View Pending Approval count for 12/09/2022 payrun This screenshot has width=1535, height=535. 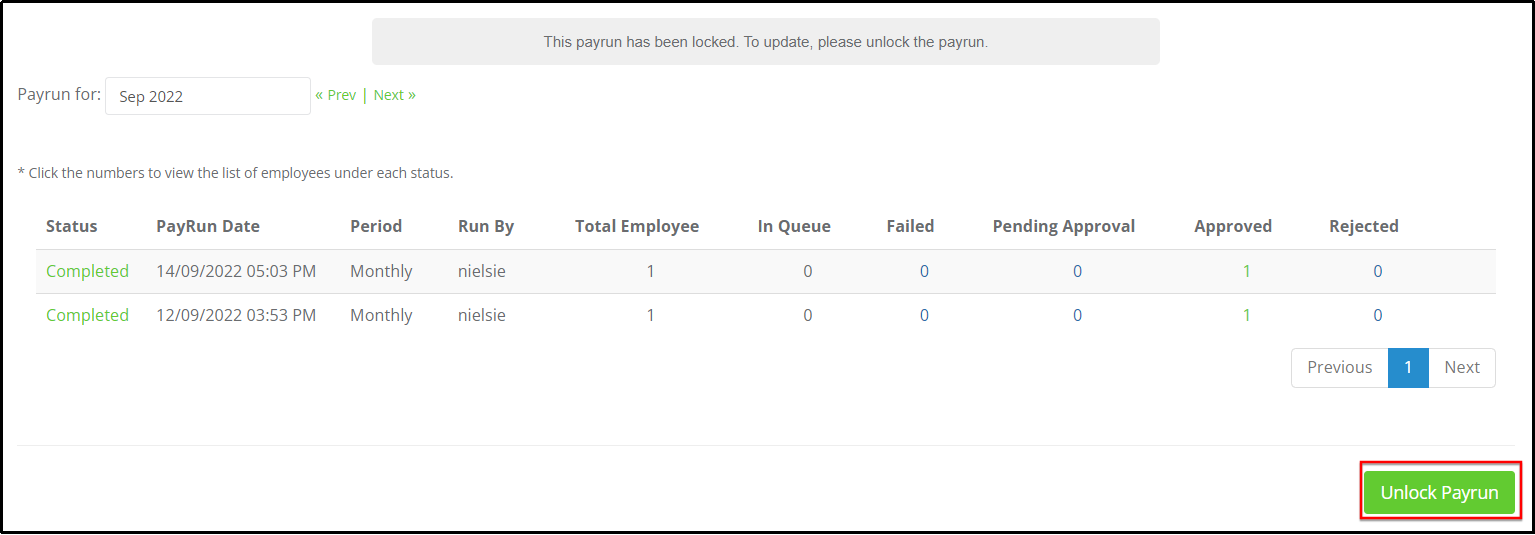tap(1077, 315)
